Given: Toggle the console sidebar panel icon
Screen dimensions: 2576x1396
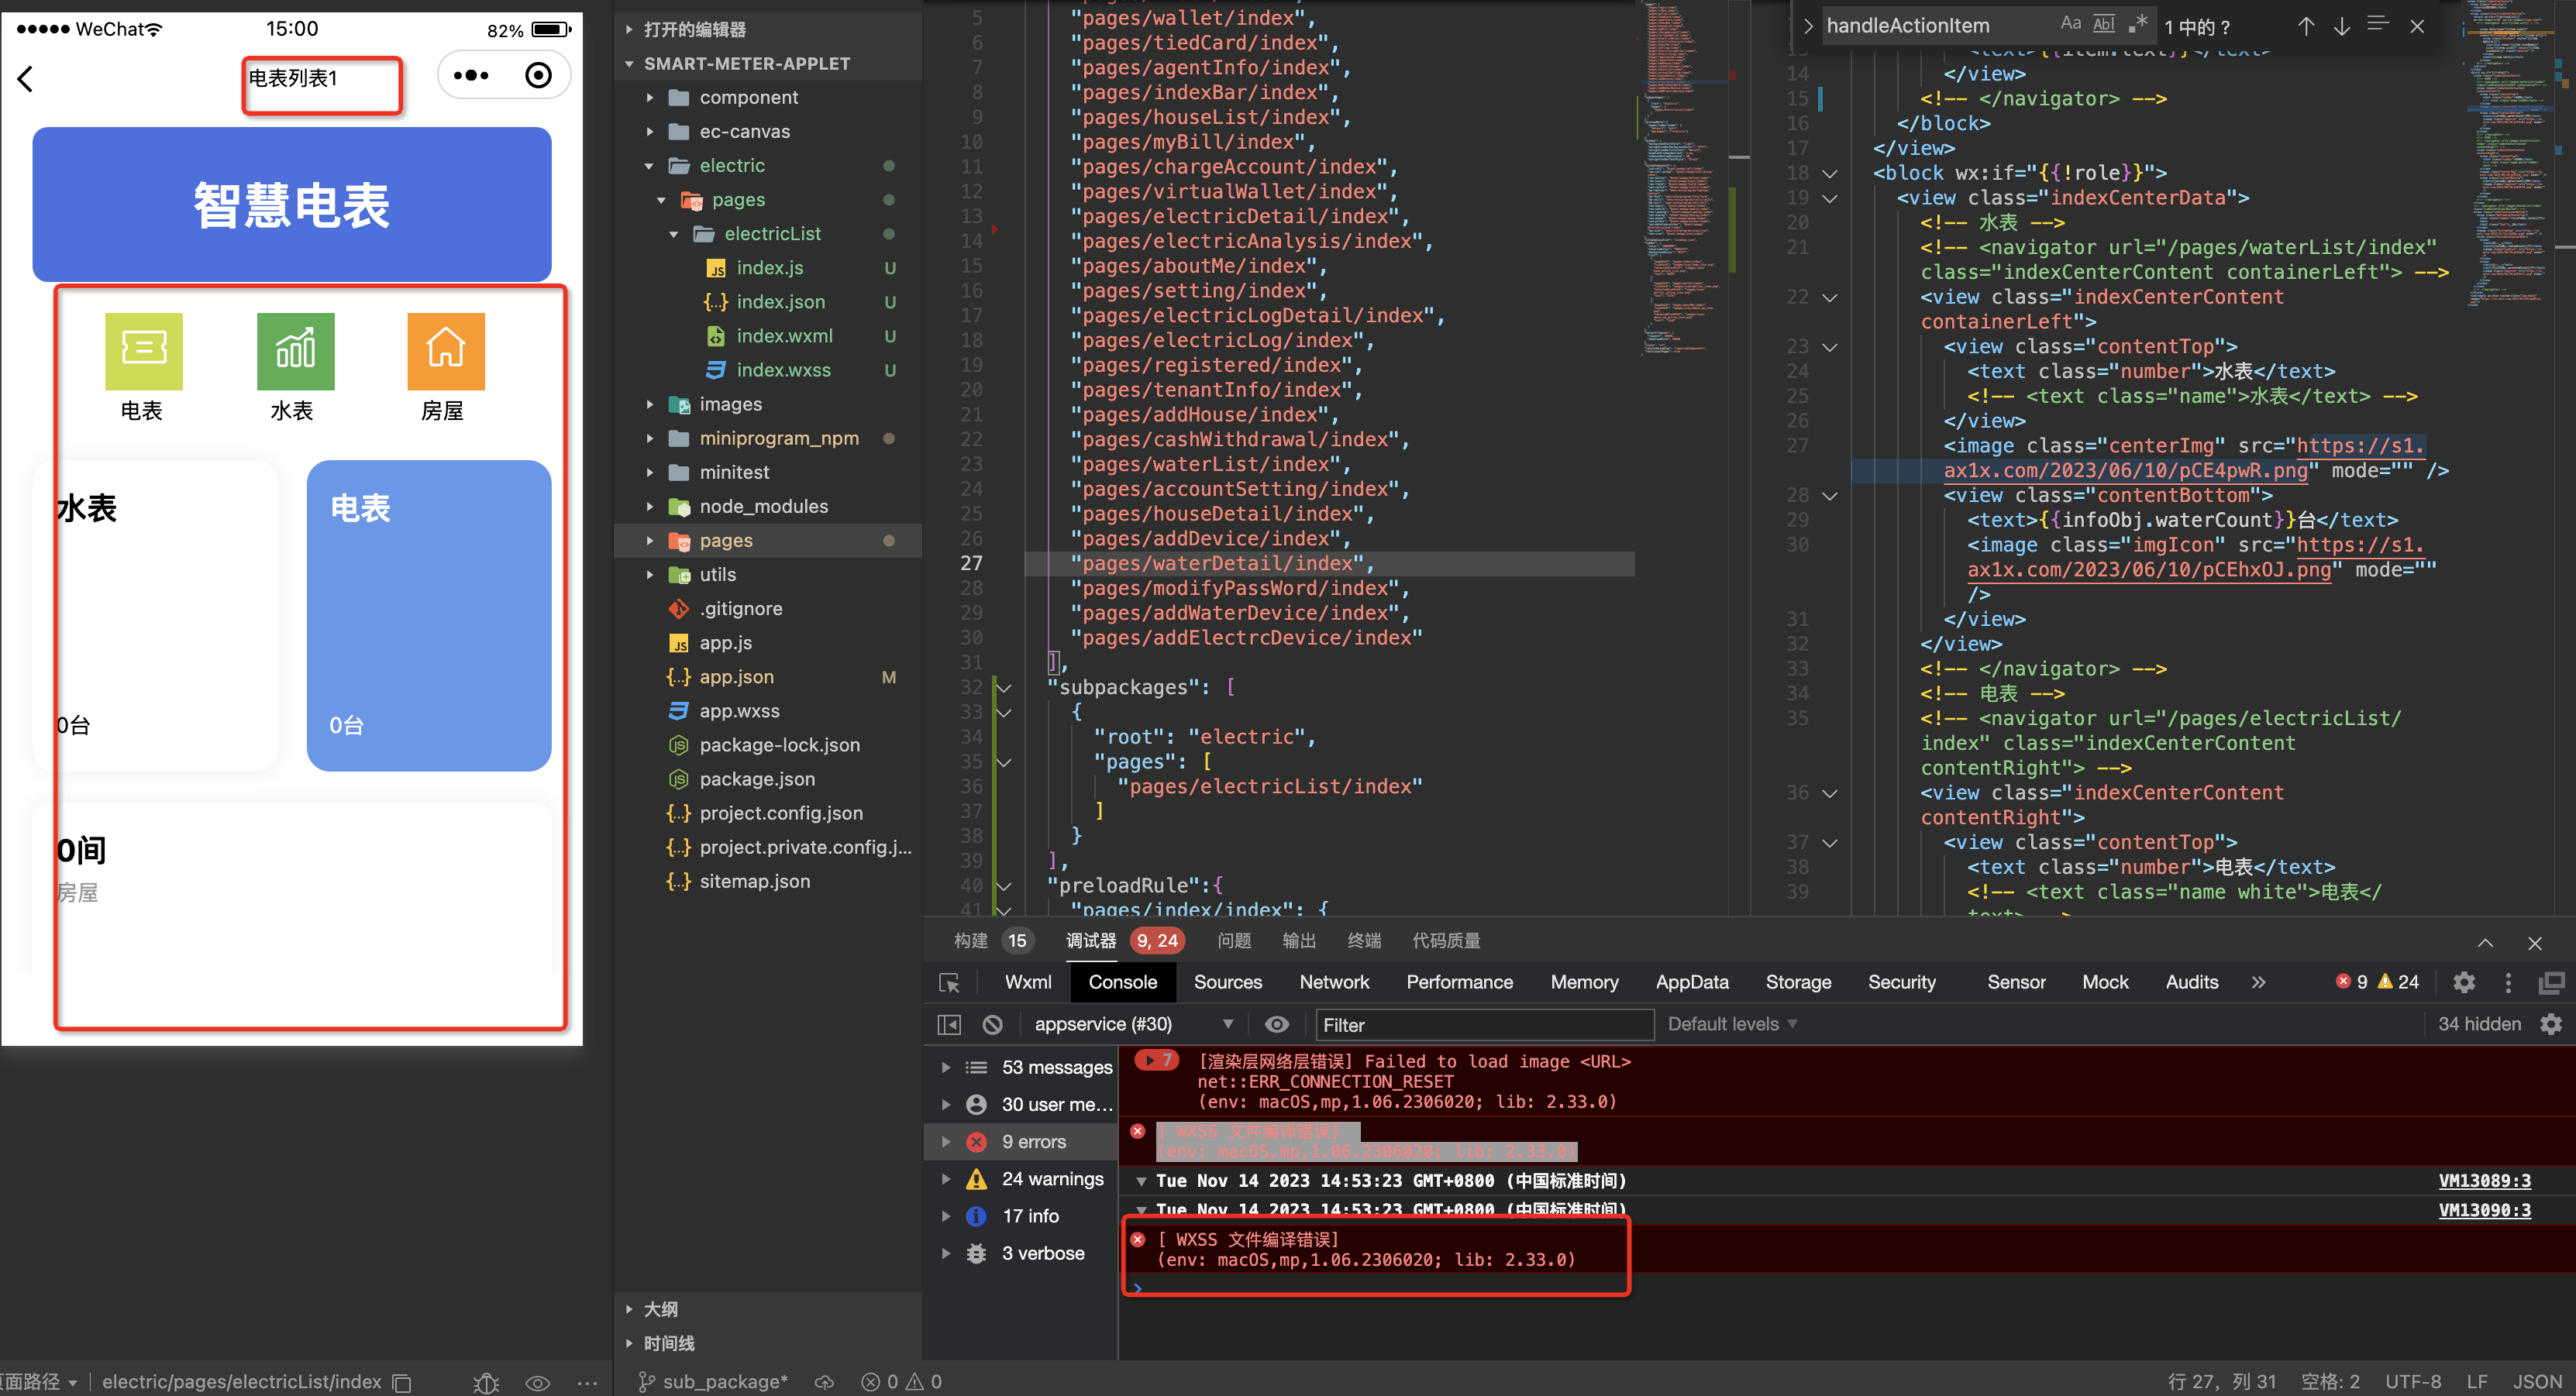Looking at the screenshot, I should (949, 1024).
